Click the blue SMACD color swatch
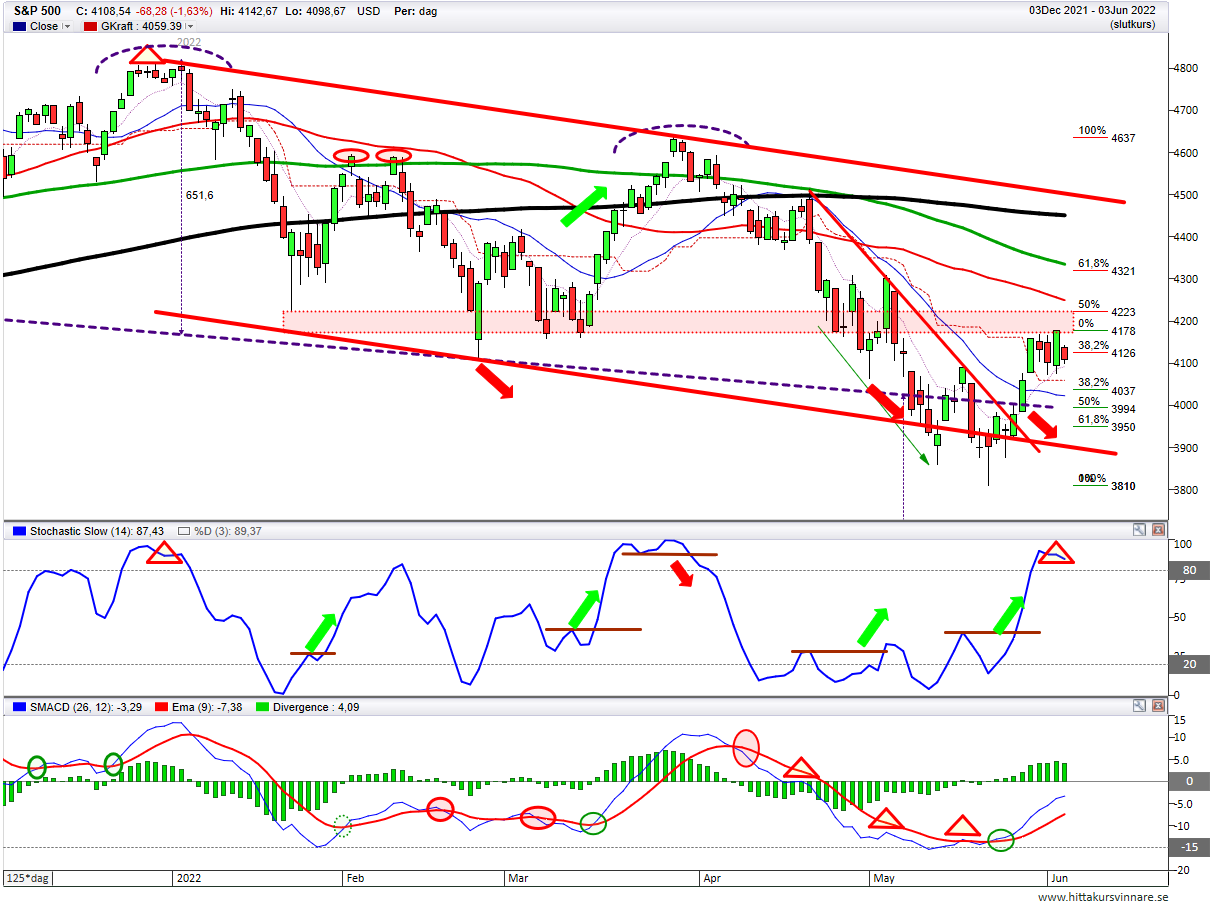 [17, 707]
